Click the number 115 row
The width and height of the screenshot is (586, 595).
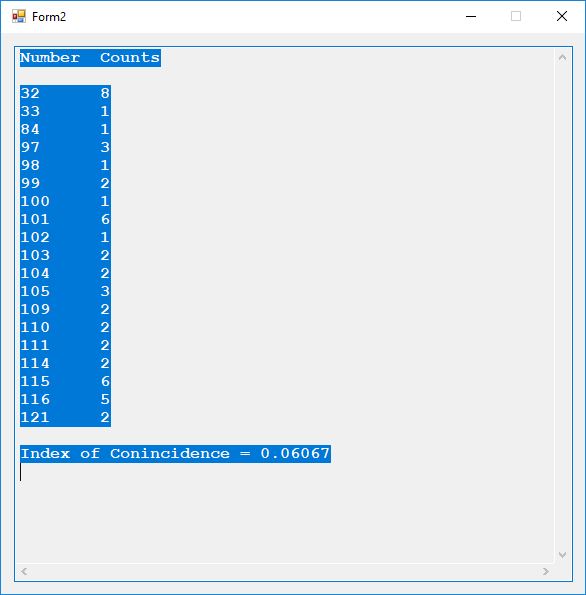coord(65,381)
